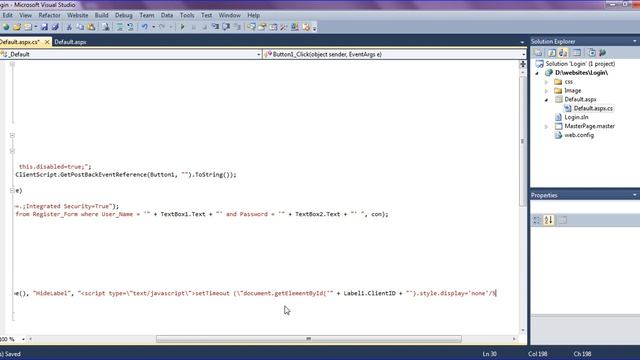The image size is (640, 360).
Task: Open the Window menu
Action: tap(229, 15)
